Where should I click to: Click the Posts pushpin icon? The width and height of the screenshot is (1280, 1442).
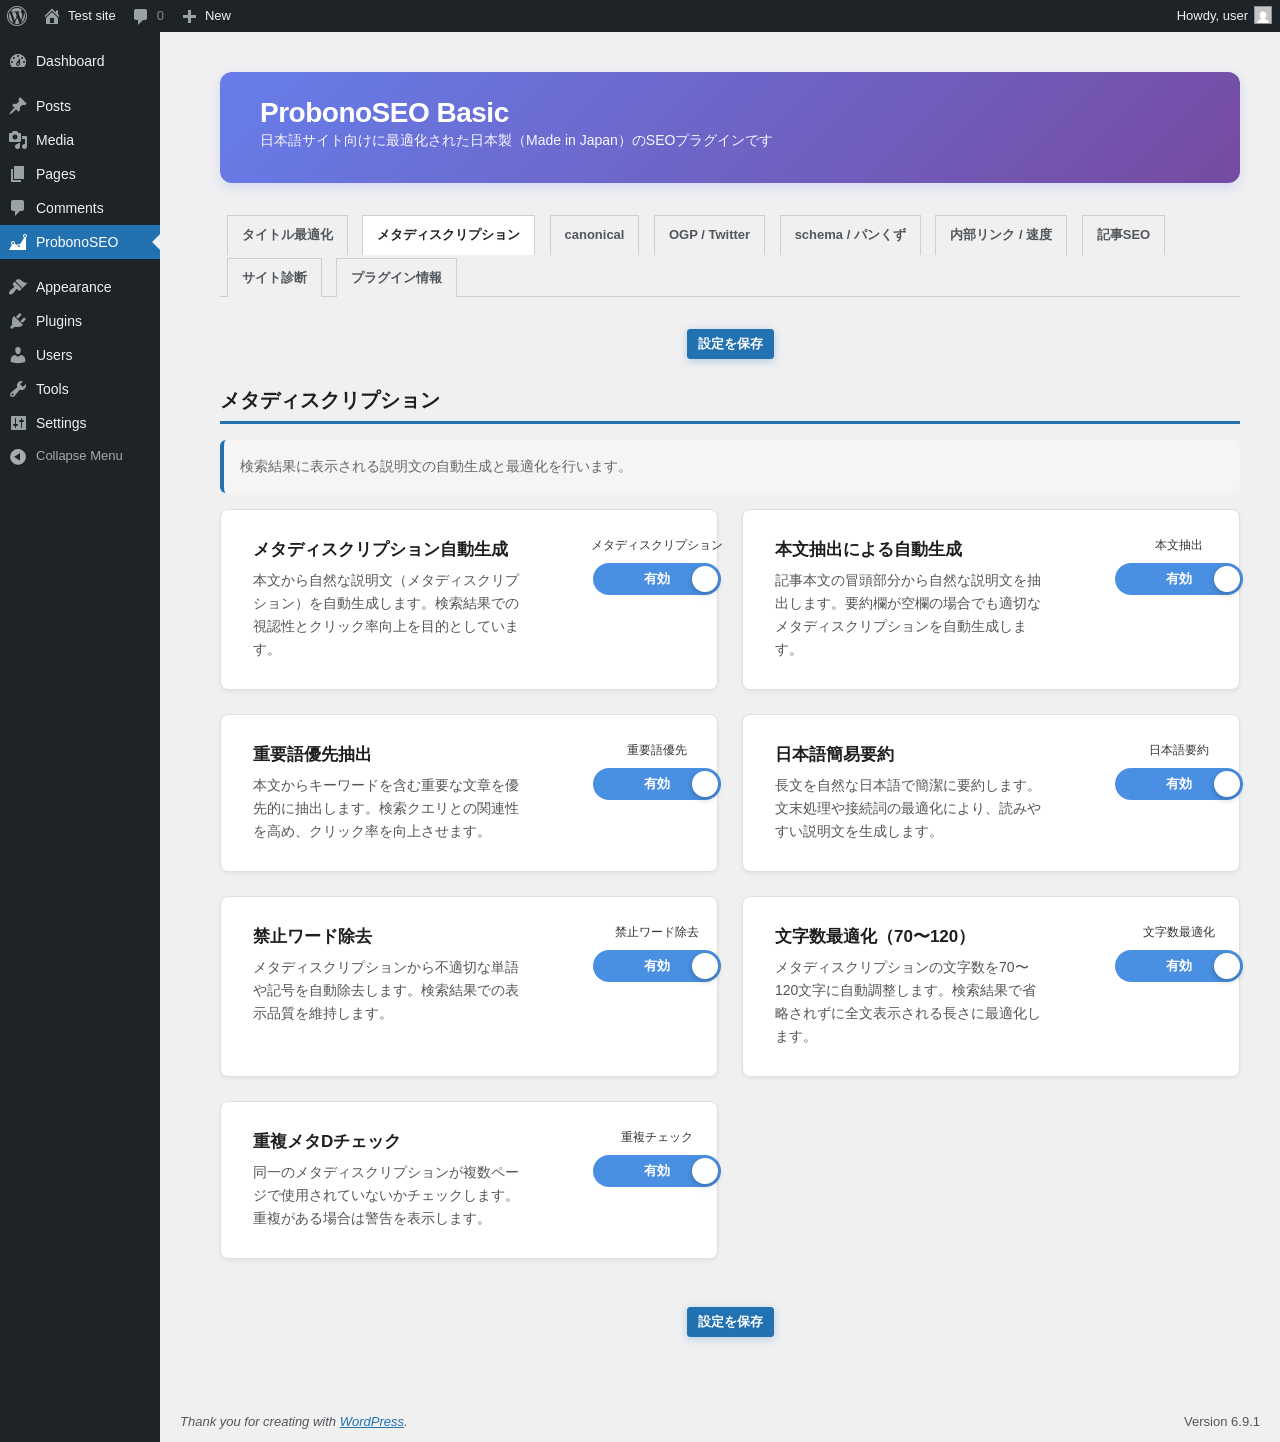pyautogui.click(x=18, y=106)
